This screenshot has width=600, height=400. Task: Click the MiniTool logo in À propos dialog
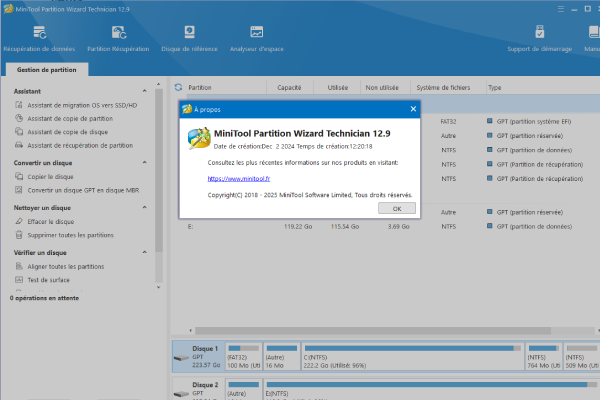point(199,138)
